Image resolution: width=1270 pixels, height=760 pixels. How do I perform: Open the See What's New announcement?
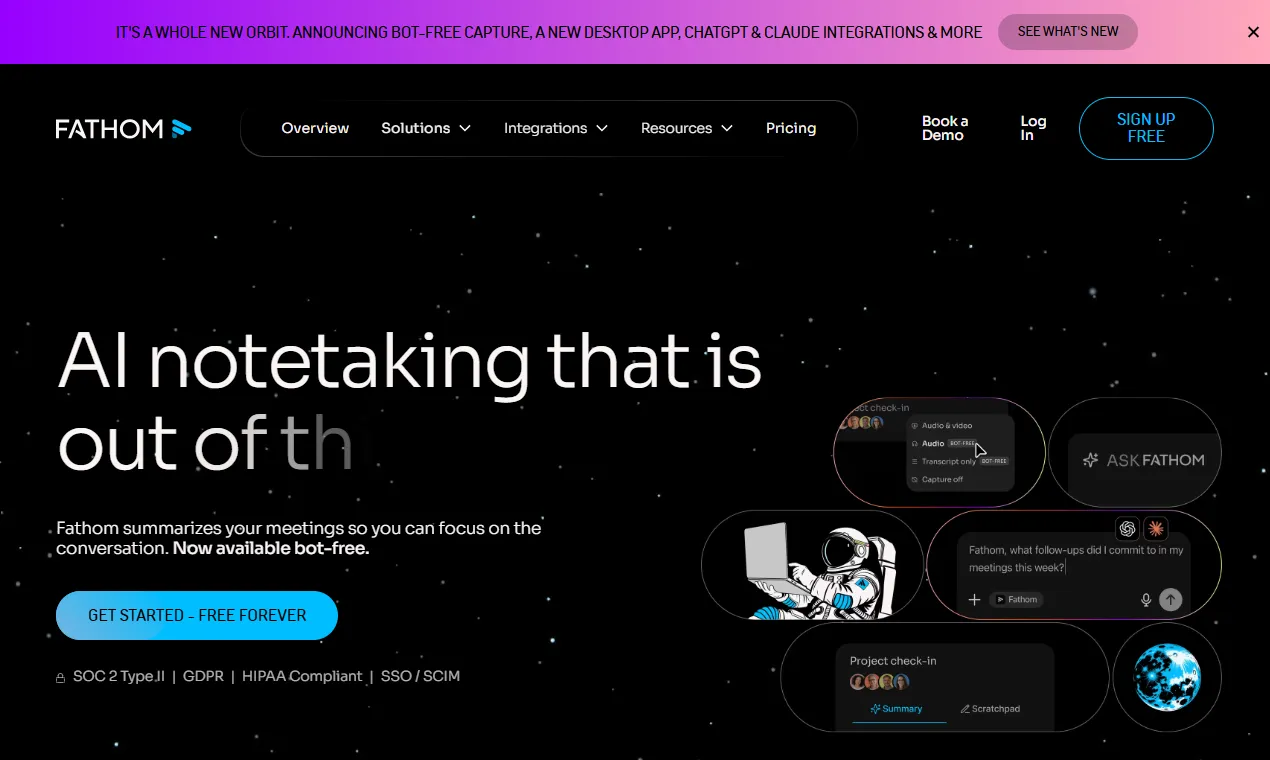tap(1068, 32)
